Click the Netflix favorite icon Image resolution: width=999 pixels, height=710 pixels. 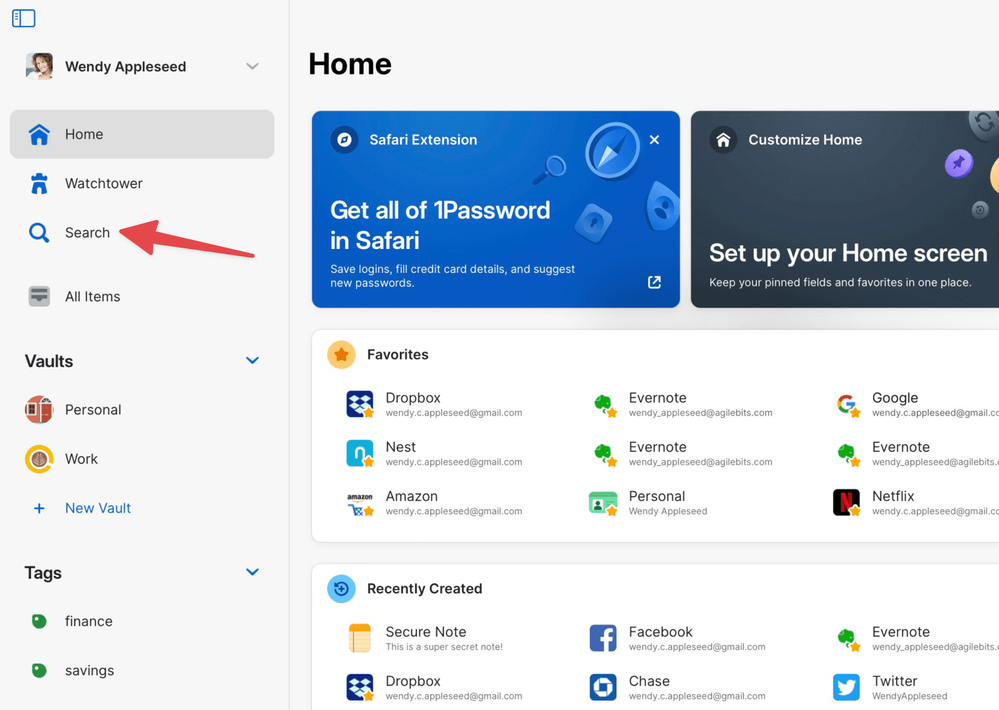click(x=847, y=503)
